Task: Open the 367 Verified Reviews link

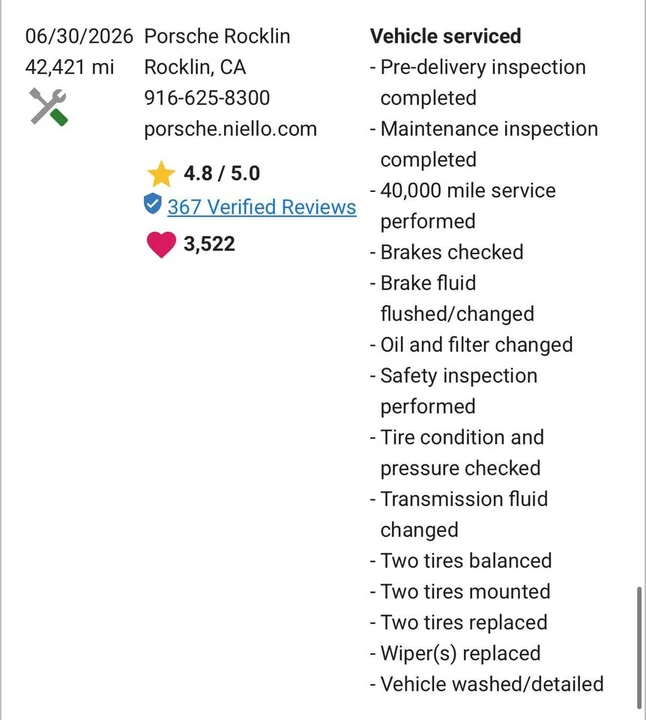Action: [x=262, y=207]
